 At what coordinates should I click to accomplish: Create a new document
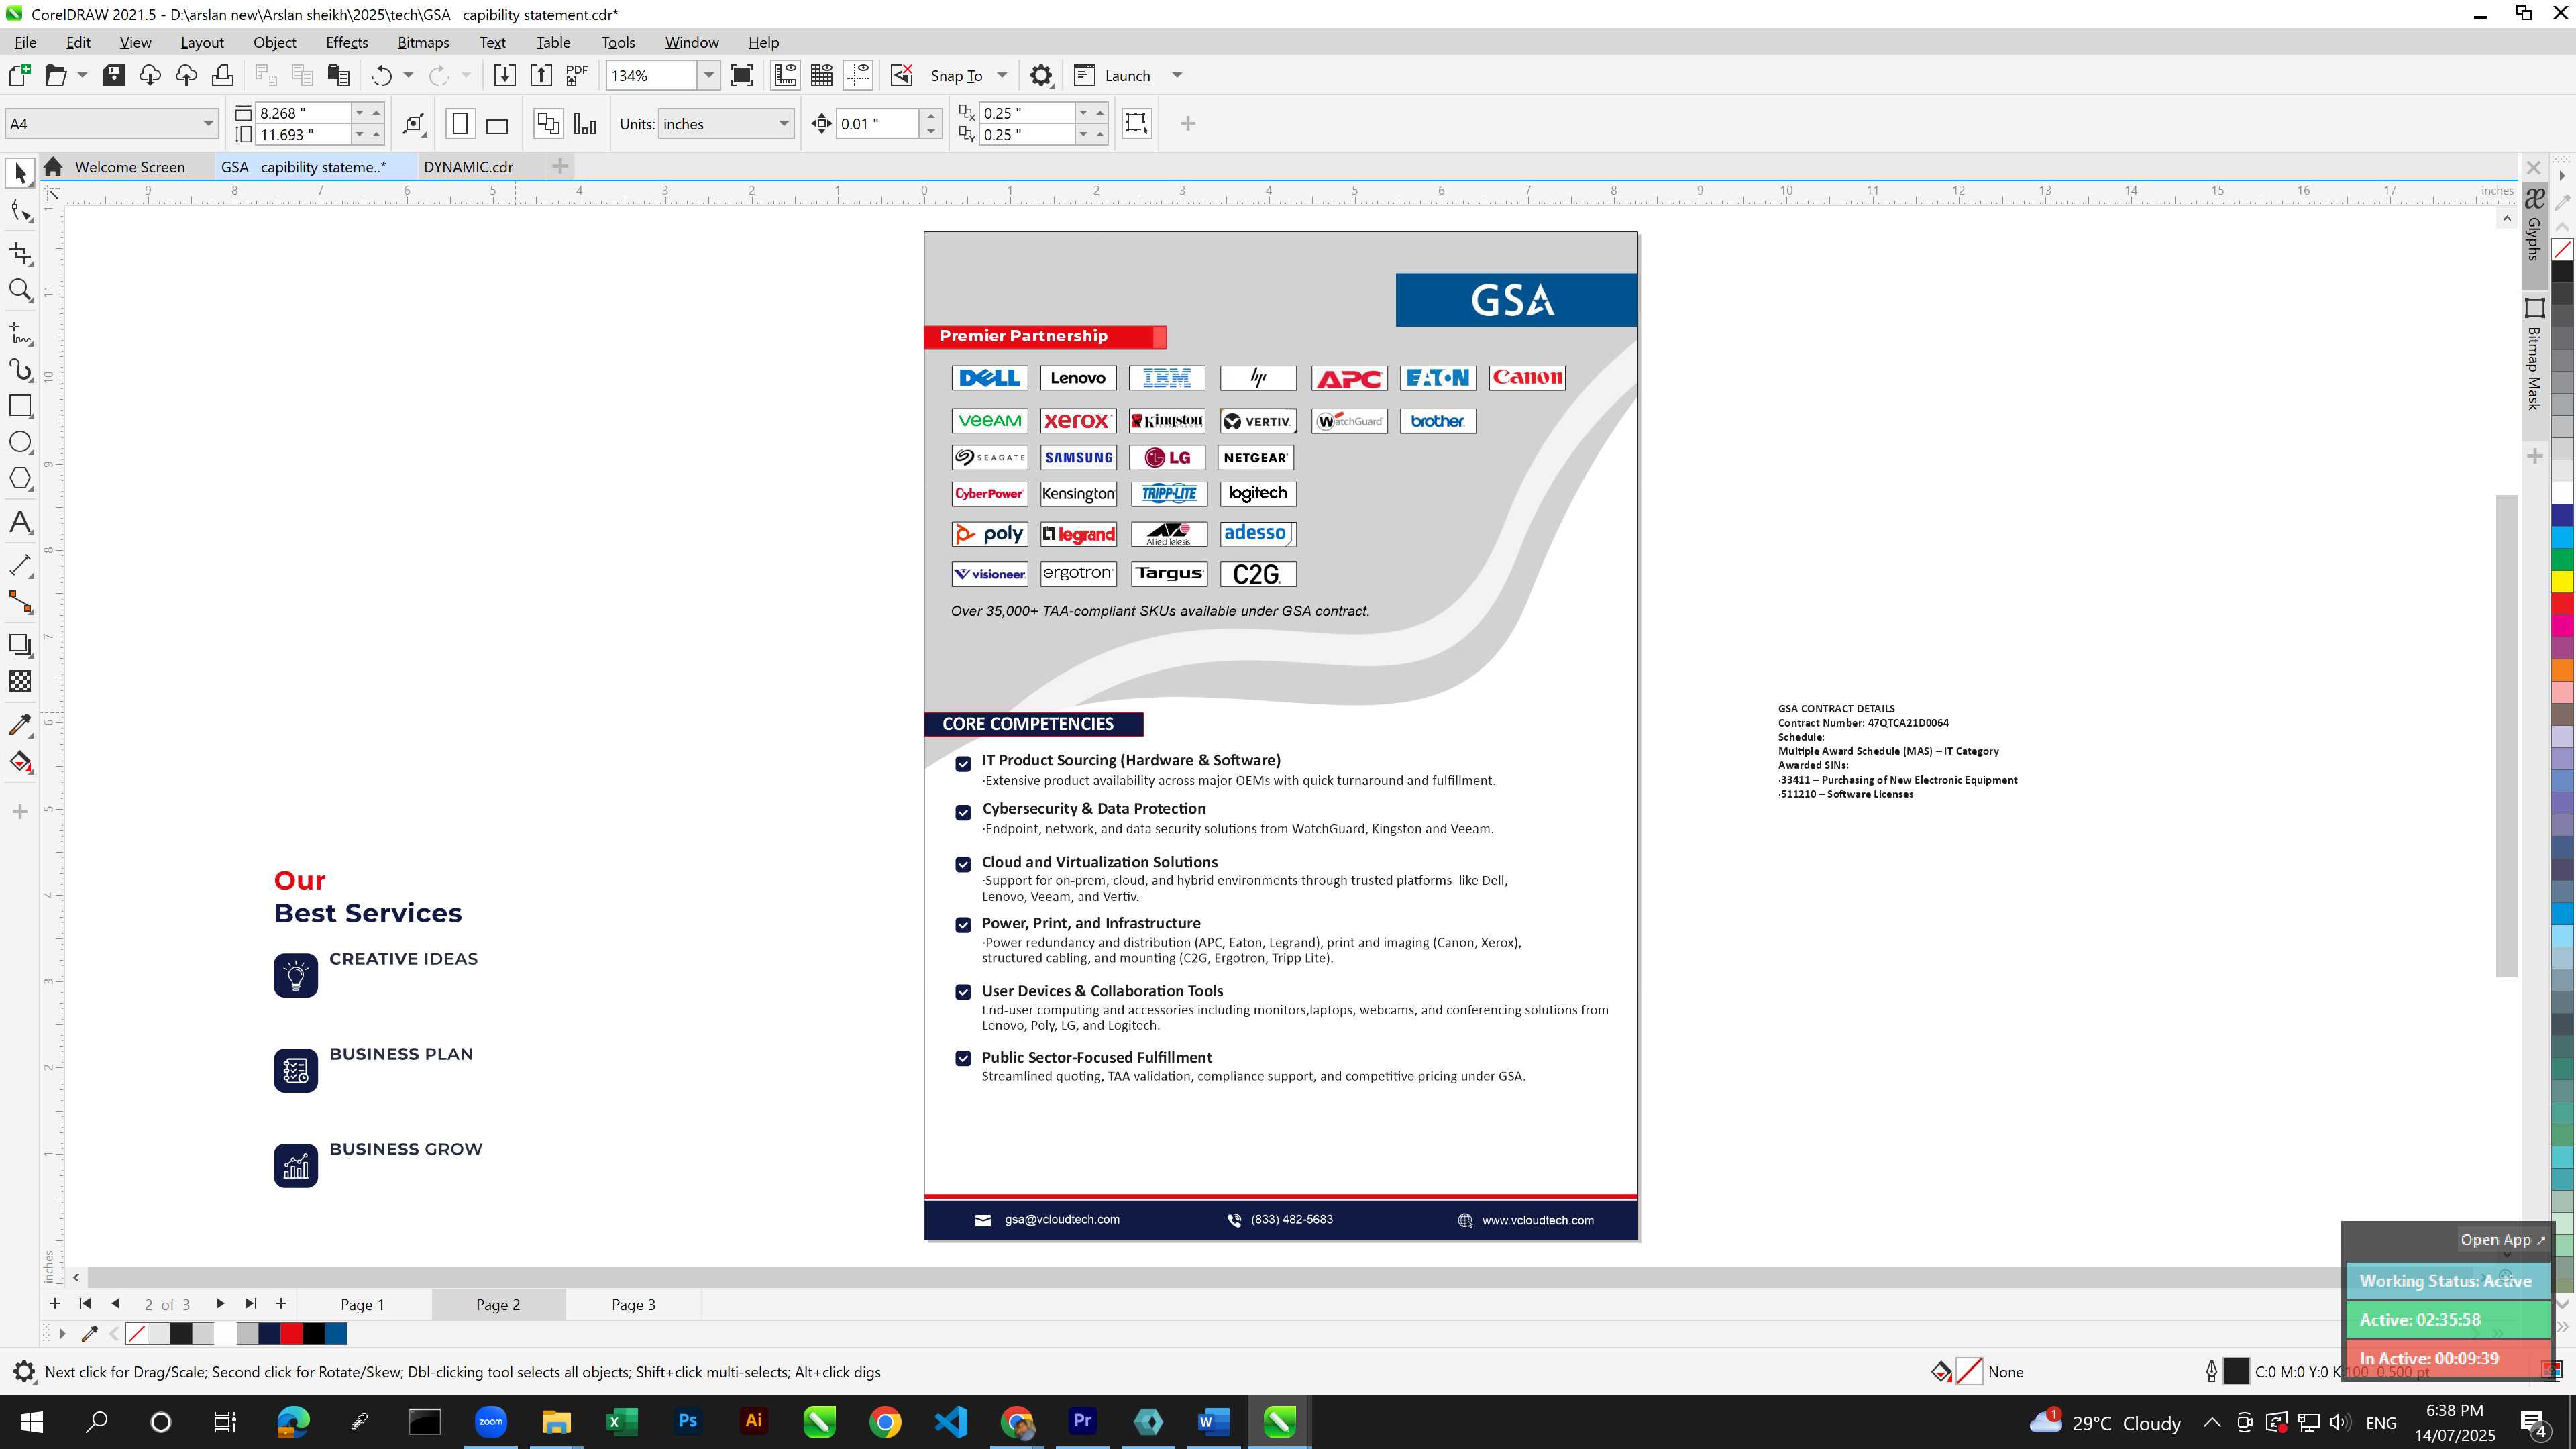(x=19, y=75)
